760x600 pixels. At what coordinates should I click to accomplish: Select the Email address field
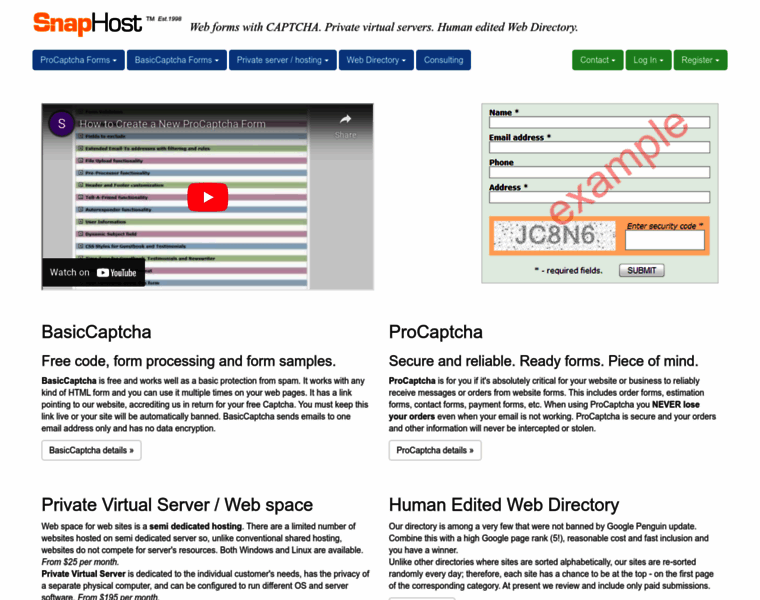tap(600, 147)
